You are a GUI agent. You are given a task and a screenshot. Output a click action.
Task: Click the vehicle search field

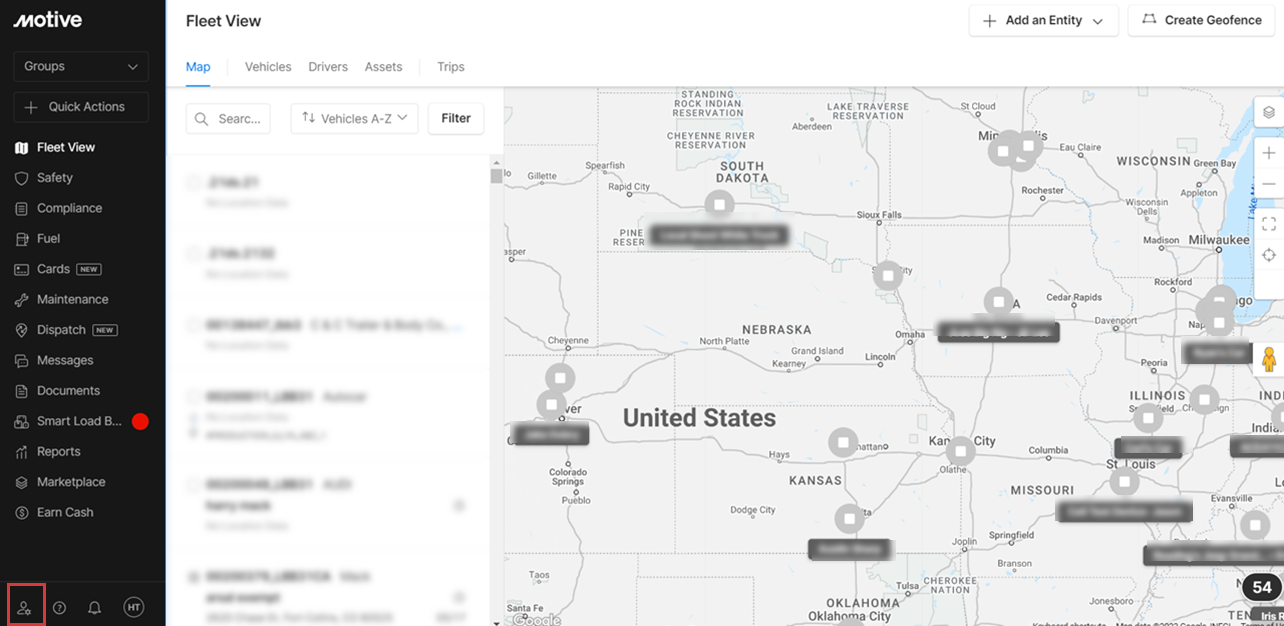click(228, 118)
